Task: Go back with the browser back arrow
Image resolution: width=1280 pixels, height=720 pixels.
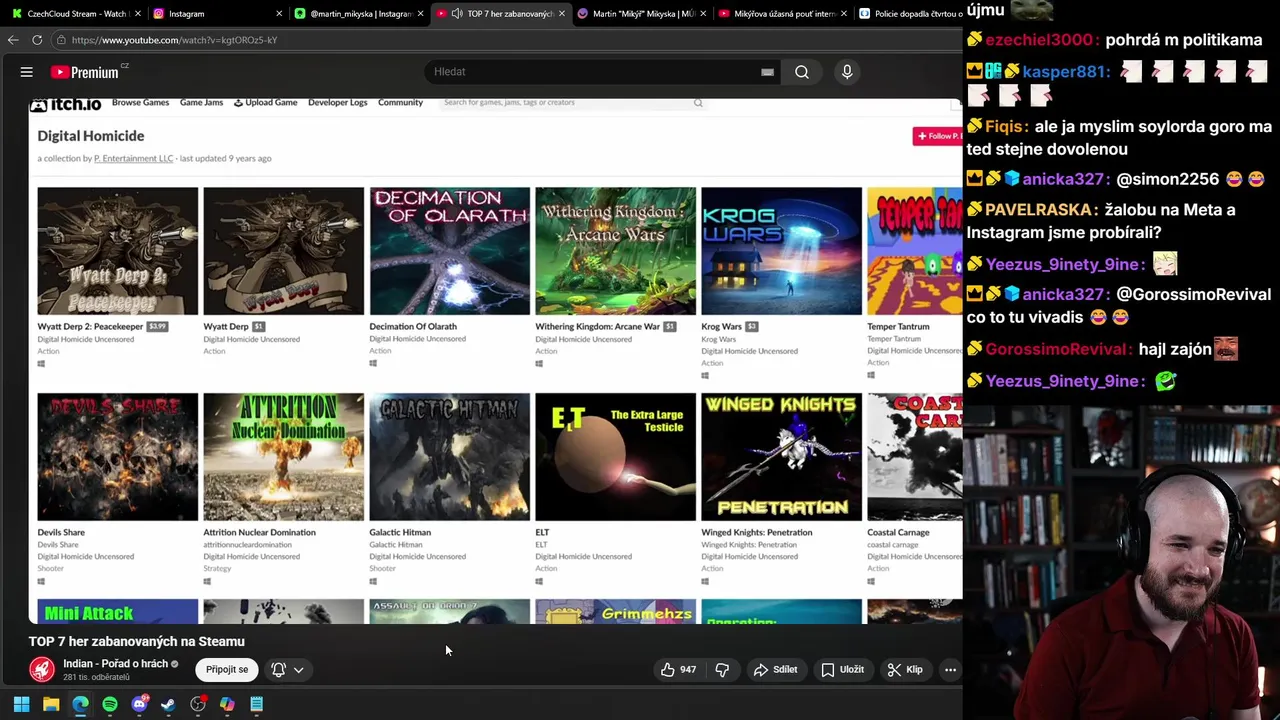Action: pos(12,40)
